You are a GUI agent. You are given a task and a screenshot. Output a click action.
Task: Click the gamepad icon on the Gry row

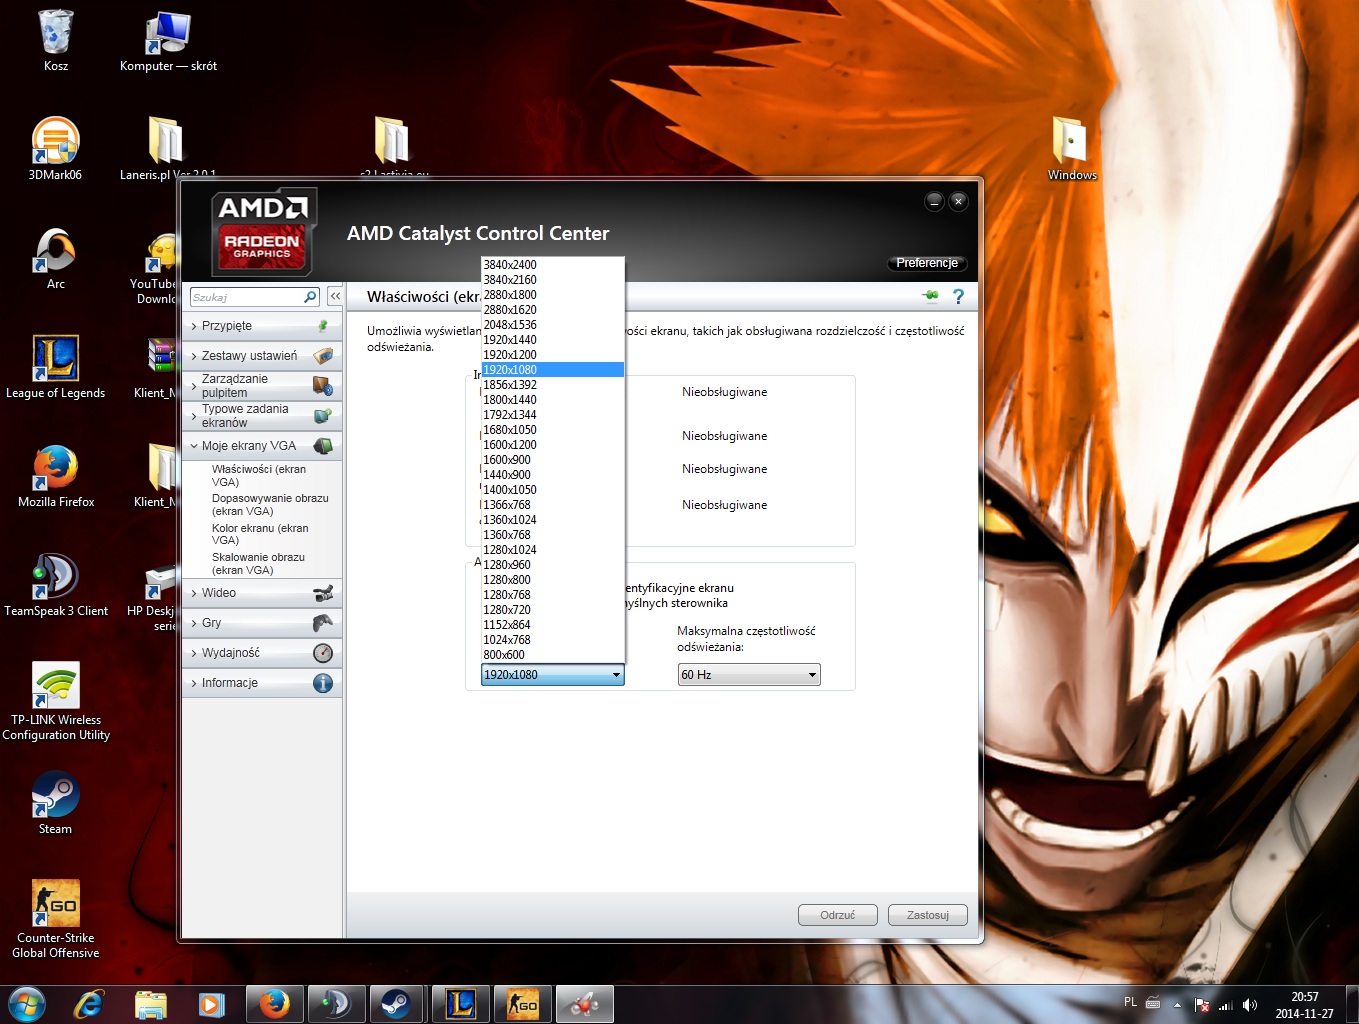(x=323, y=623)
